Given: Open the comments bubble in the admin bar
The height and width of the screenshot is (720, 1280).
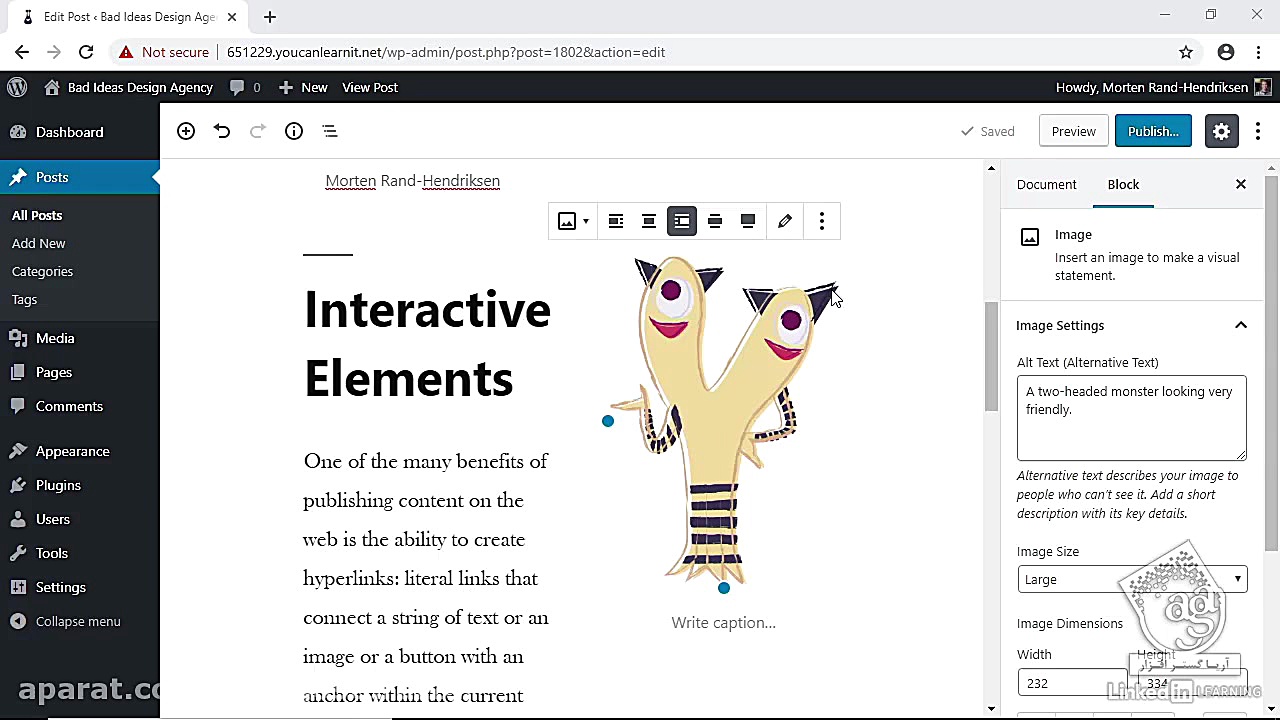Looking at the screenshot, I should click(239, 87).
